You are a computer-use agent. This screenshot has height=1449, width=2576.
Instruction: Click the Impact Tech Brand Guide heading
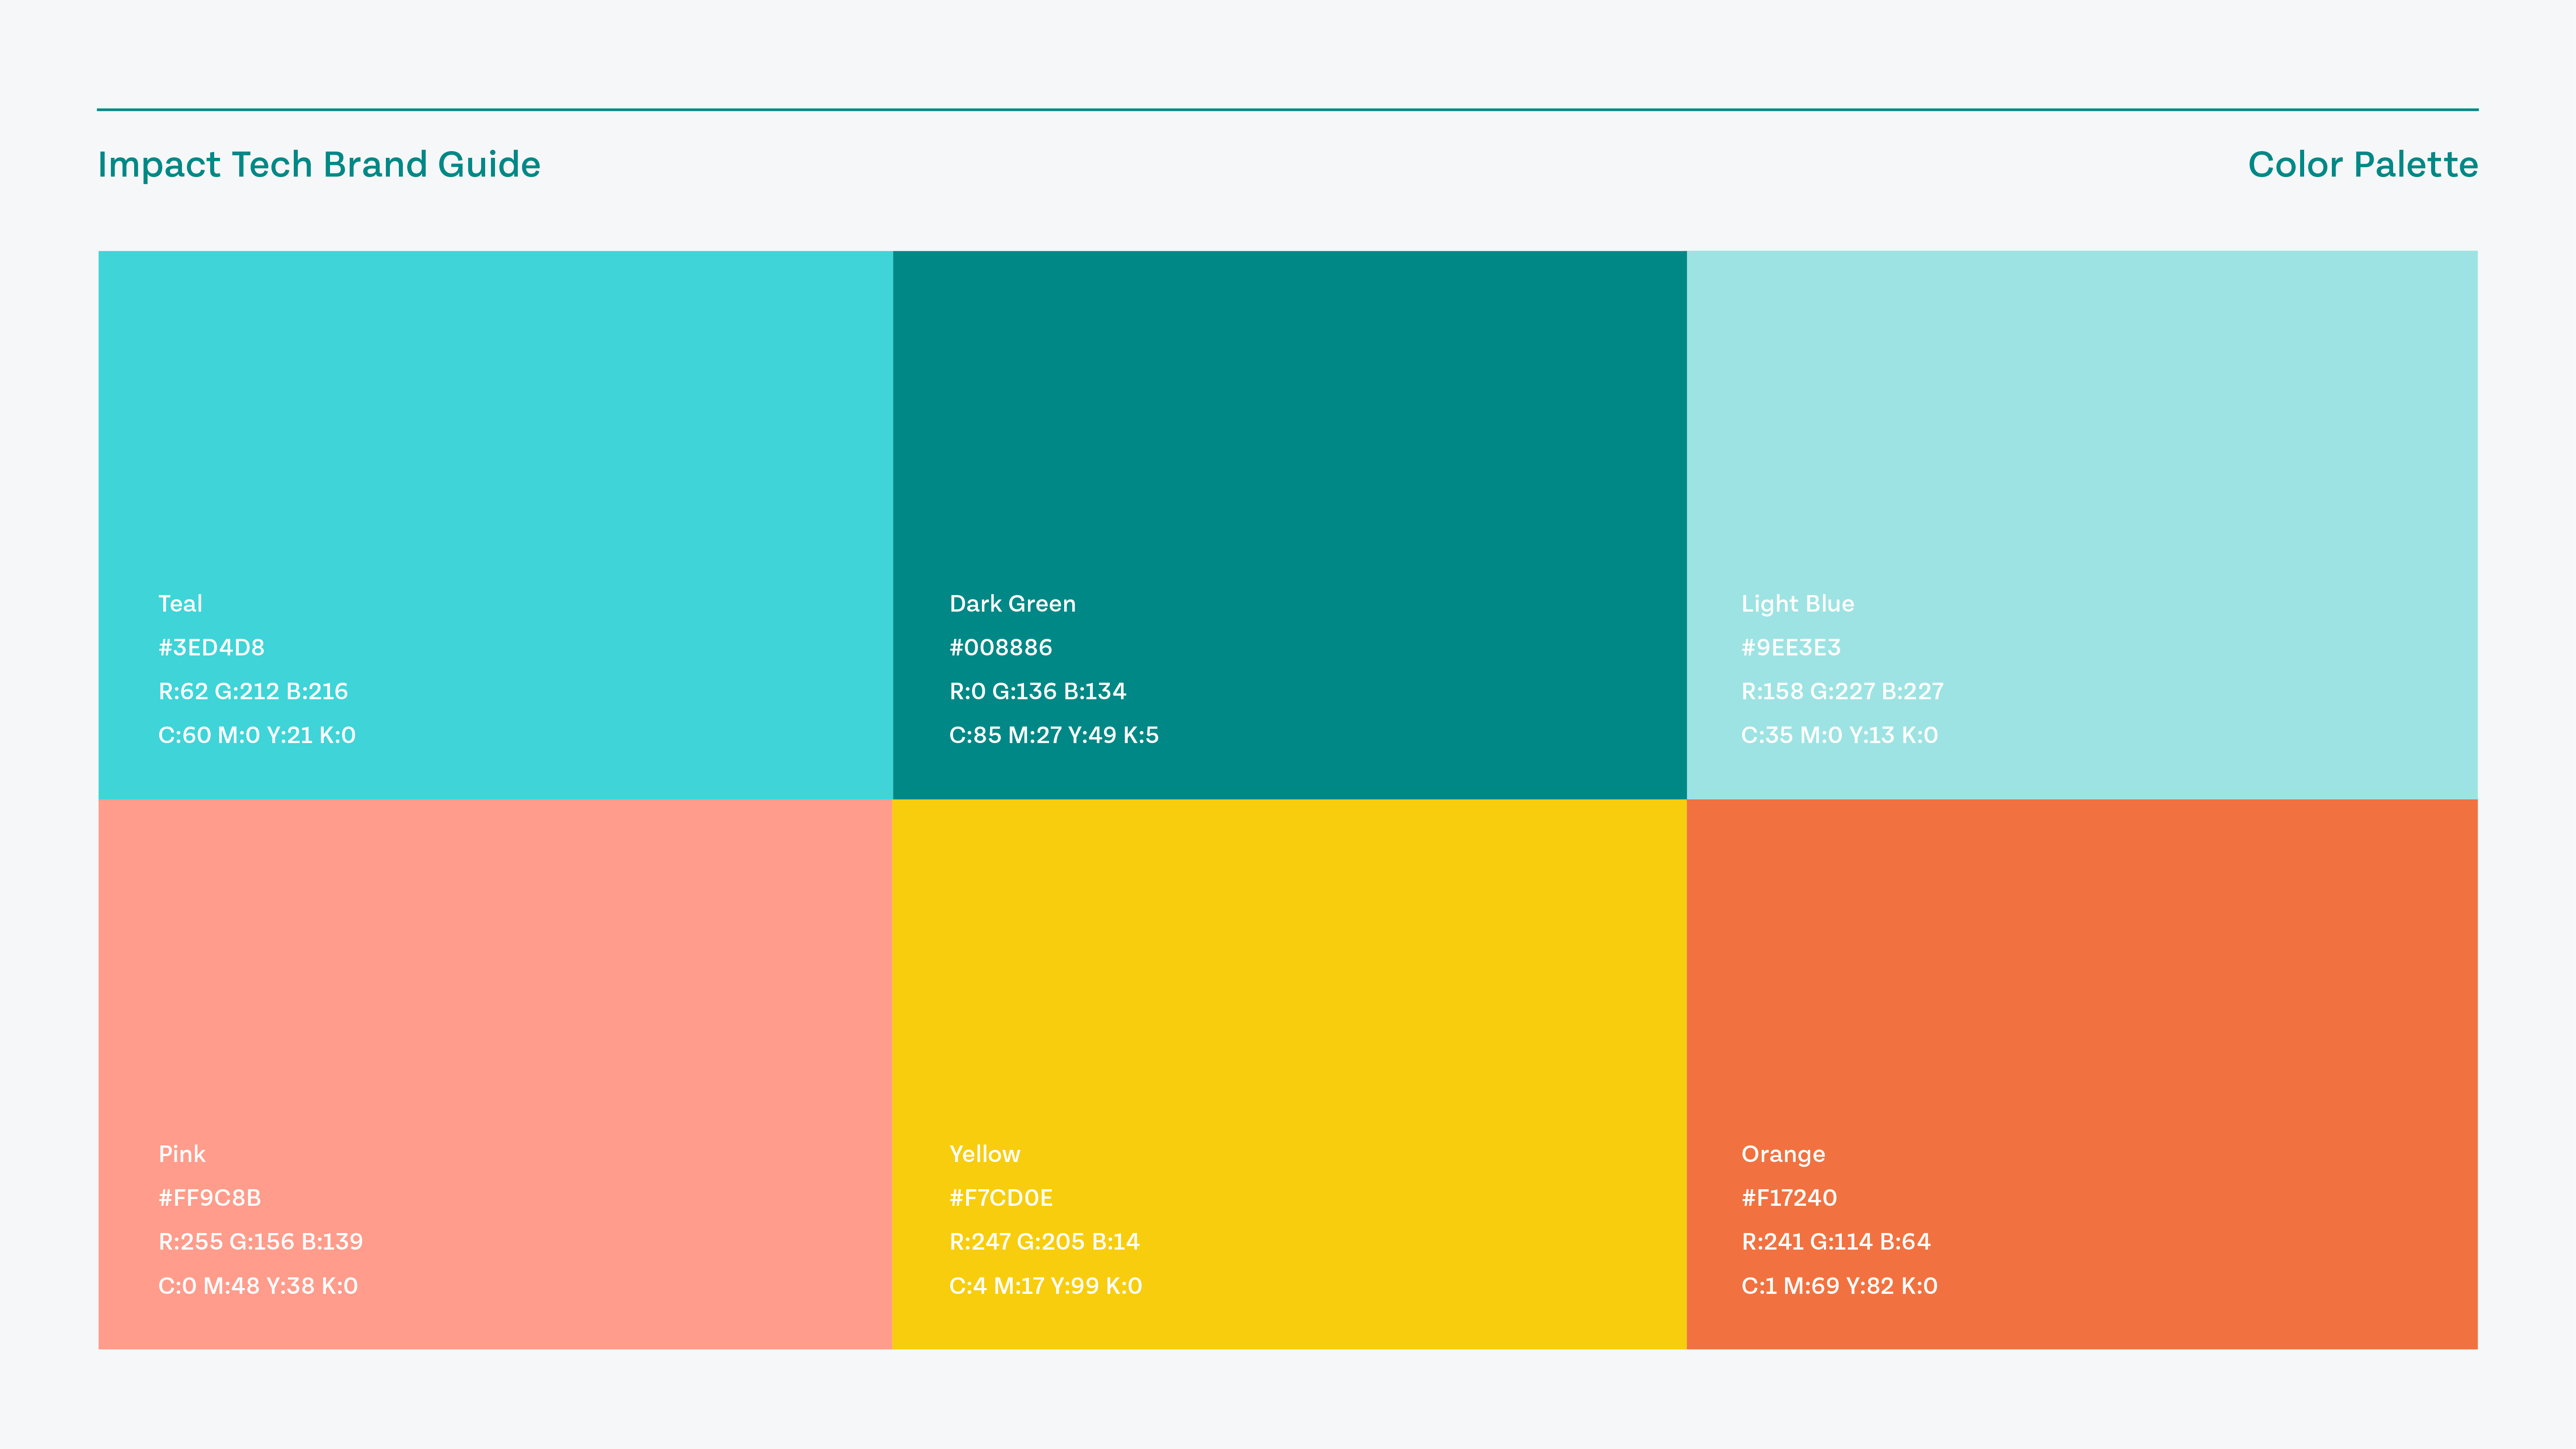coord(319,165)
